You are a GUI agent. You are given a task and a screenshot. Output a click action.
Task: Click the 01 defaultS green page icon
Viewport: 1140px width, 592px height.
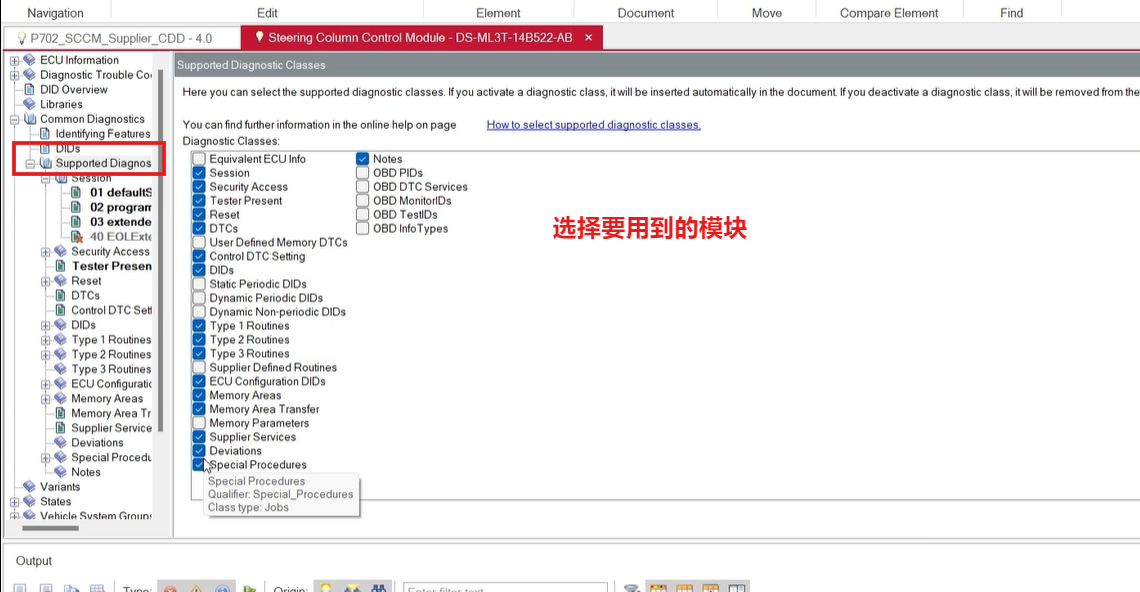point(76,193)
